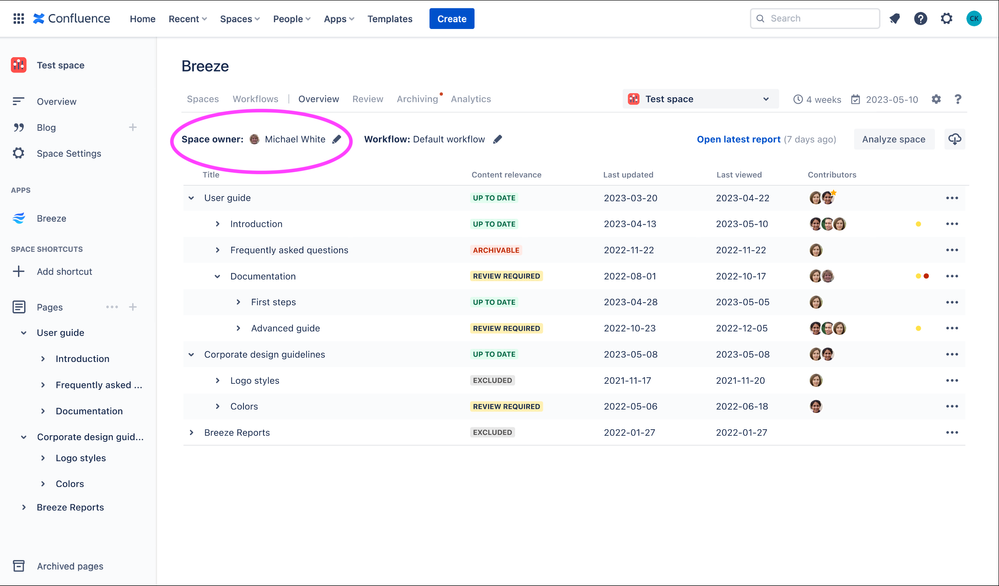This screenshot has height=586, width=999.
Task: Open more actions for Logo styles row
Action: (952, 381)
